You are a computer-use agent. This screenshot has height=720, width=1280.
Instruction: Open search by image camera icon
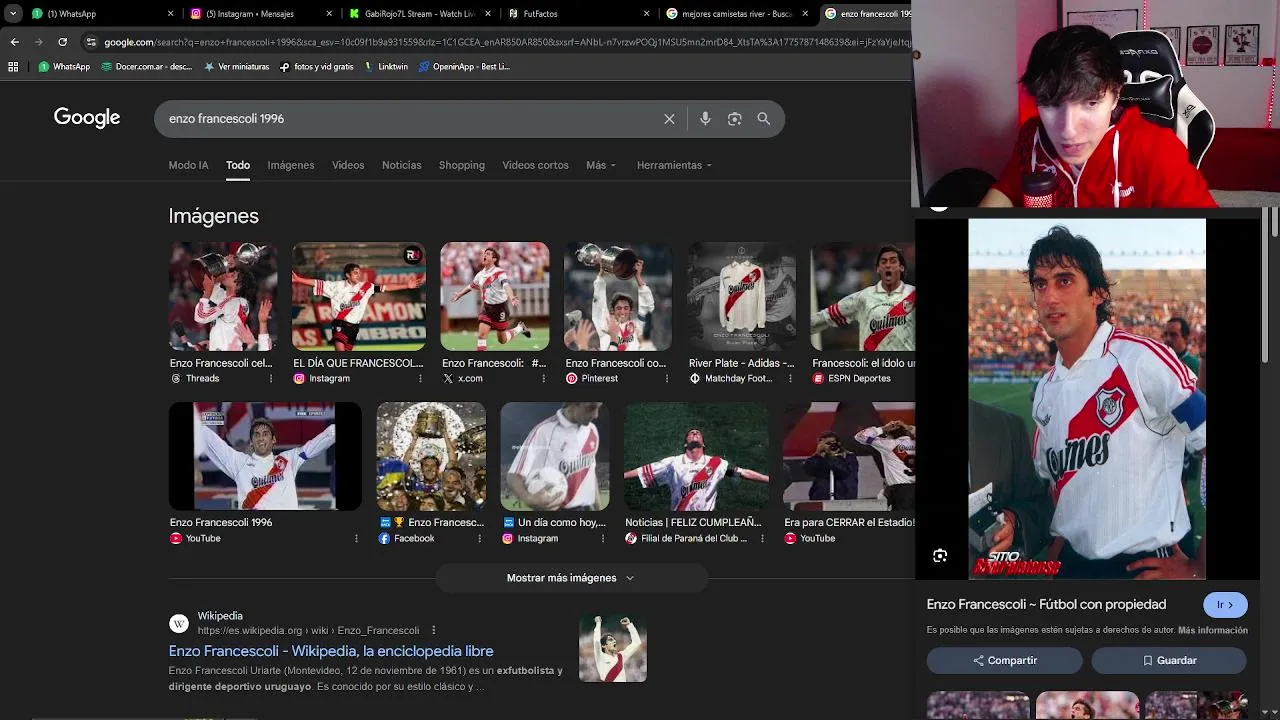coord(734,119)
